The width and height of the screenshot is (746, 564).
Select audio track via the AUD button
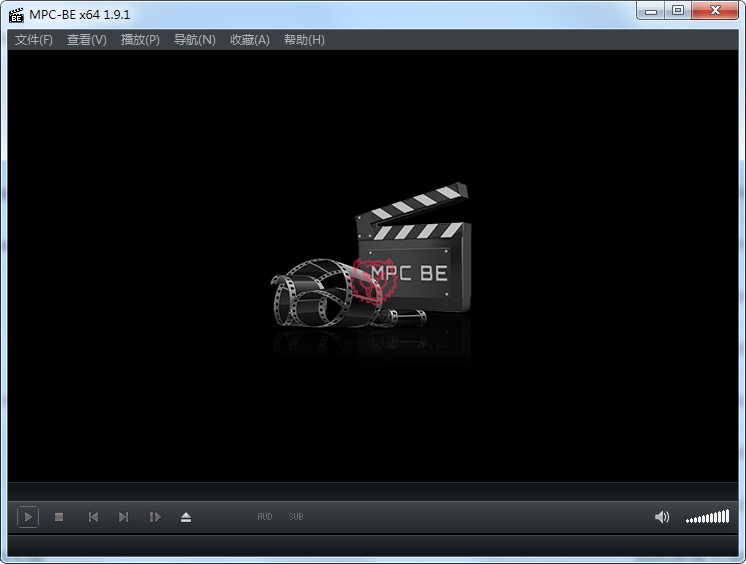point(265,517)
